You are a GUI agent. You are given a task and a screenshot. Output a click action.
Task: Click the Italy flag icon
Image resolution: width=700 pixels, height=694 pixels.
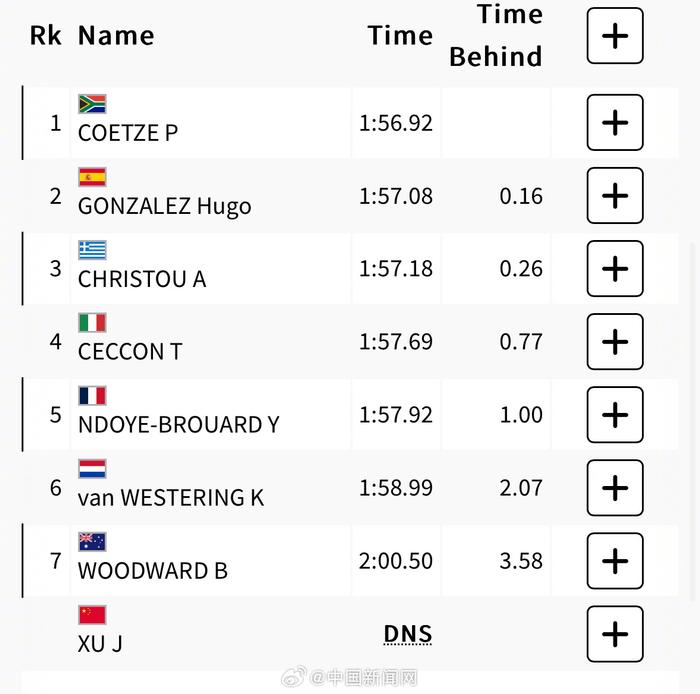click(x=92, y=323)
